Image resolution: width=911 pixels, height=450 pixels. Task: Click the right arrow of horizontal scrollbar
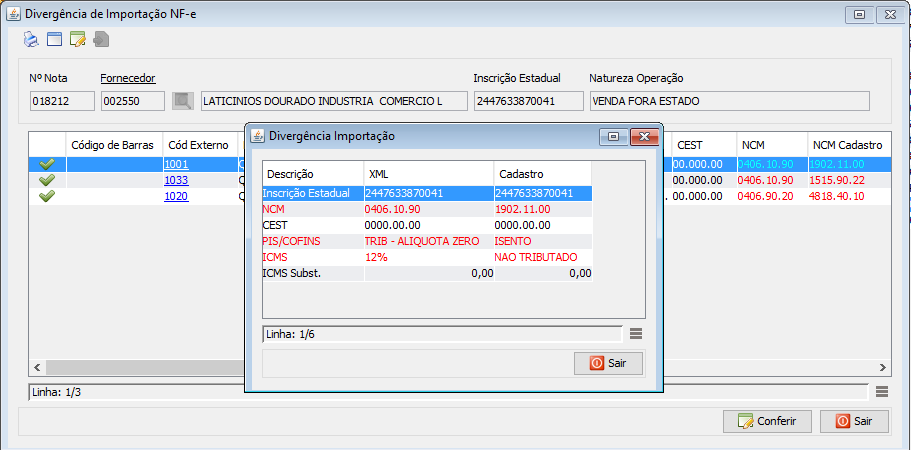click(882, 367)
